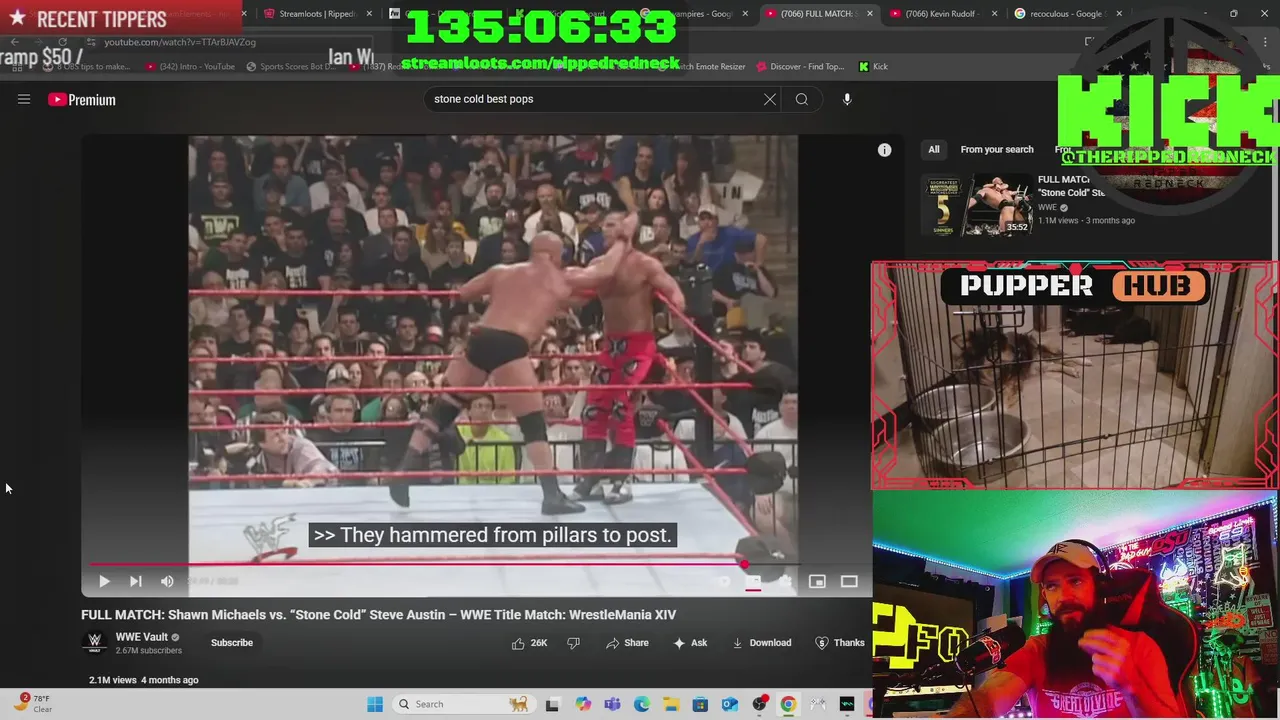Download the video
The width and height of the screenshot is (1280, 720).
click(x=761, y=643)
